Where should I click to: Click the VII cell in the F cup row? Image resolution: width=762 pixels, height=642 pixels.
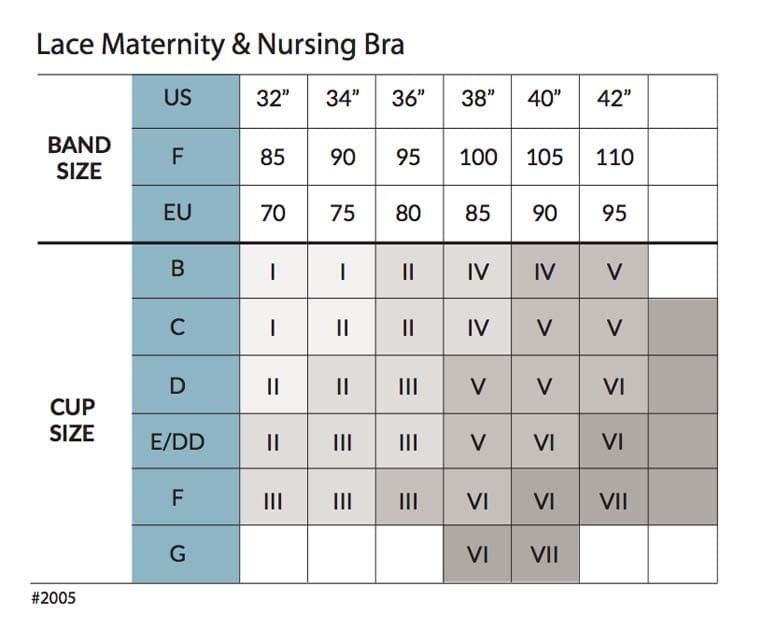click(613, 498)
